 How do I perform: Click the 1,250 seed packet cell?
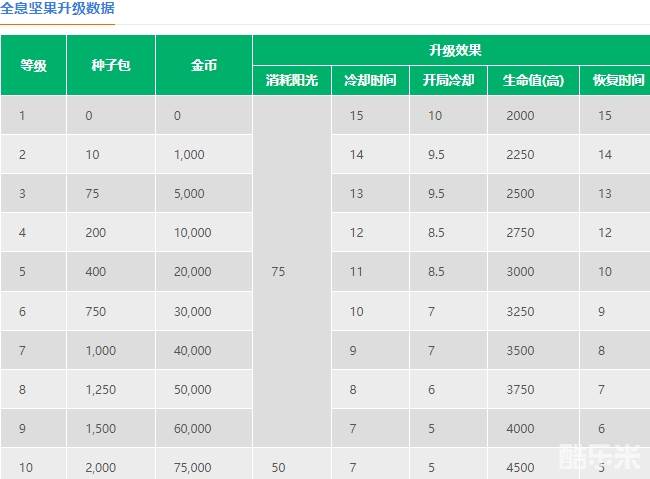(x=100, y=389)
